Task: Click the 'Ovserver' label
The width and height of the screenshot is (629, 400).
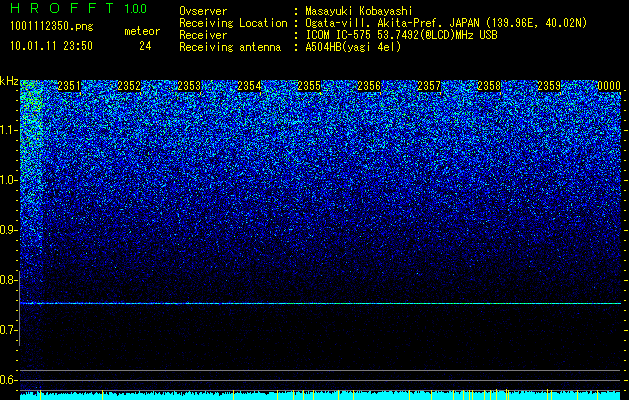Action: [x=203, y=11]
